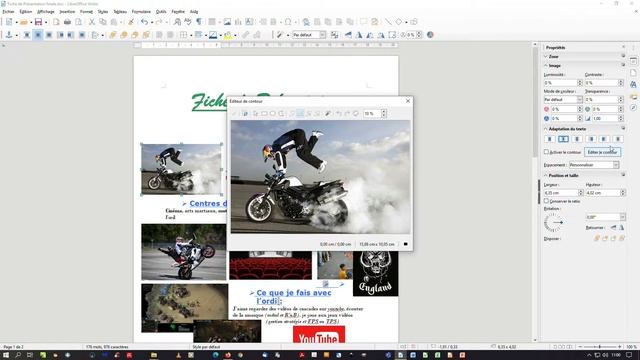The image size is (640, 360).
Task: Open the image filter dropdown in image toolbar
Action: coord(287,35)
